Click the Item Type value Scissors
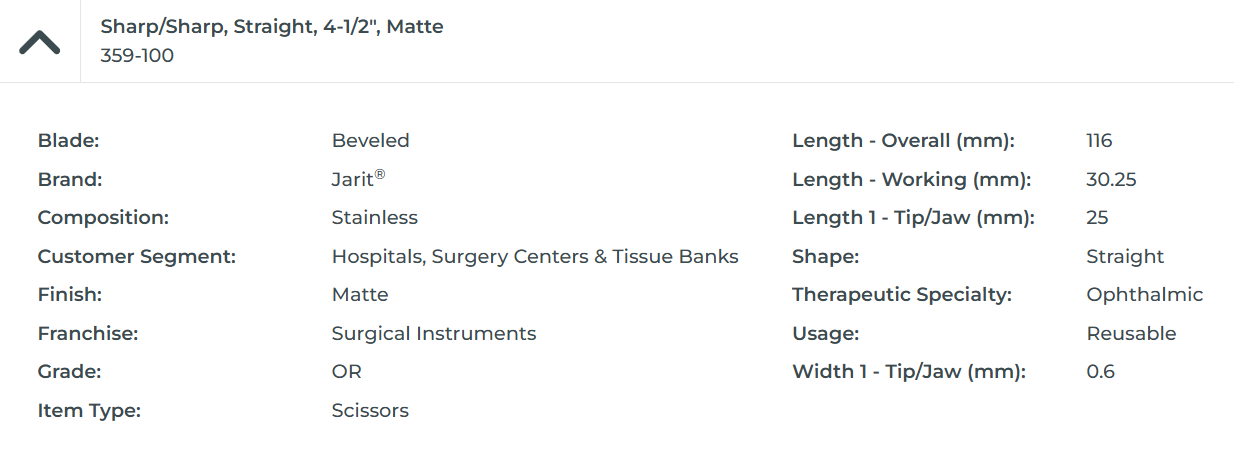Image resolution: width=1234 pixels, height=449 pixels. (x=370, y=411)
